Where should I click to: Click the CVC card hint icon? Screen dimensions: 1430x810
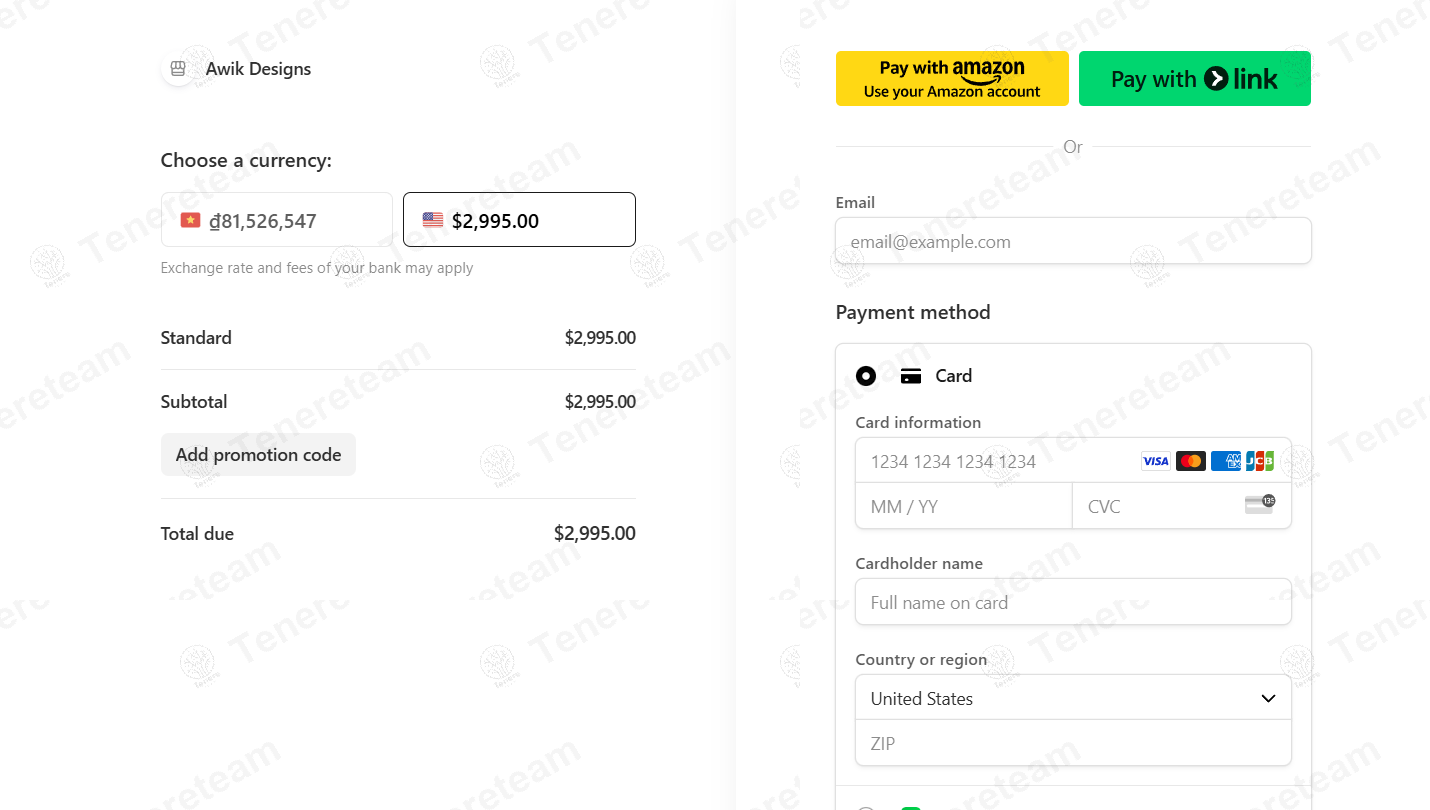pos(1260,505)
